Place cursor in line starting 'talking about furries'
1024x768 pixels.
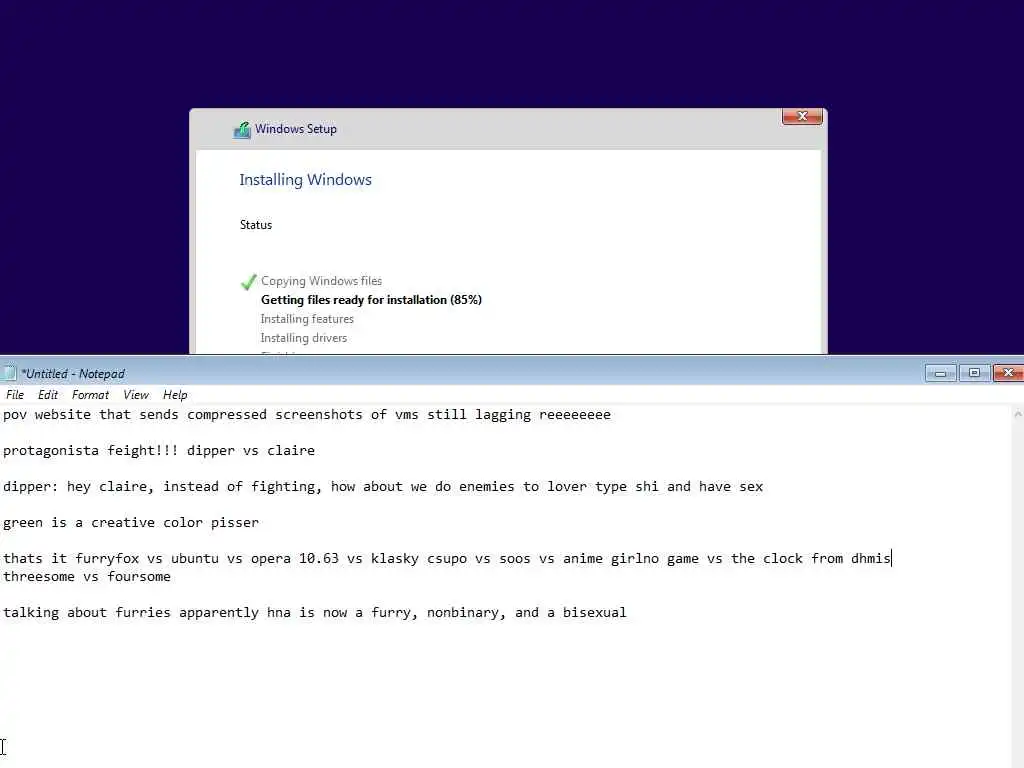click(314, 613)
